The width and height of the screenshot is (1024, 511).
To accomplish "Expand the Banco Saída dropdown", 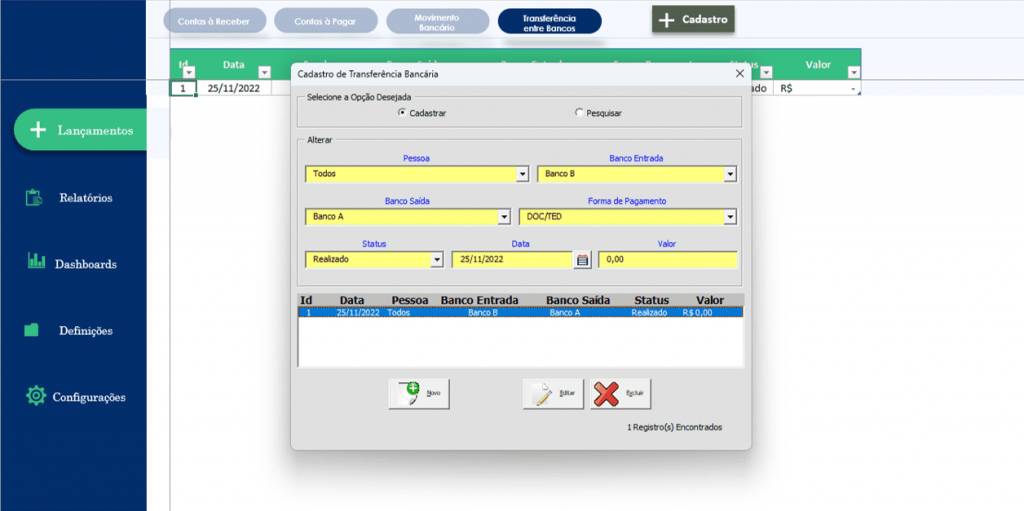I will (x=504, y=217).
